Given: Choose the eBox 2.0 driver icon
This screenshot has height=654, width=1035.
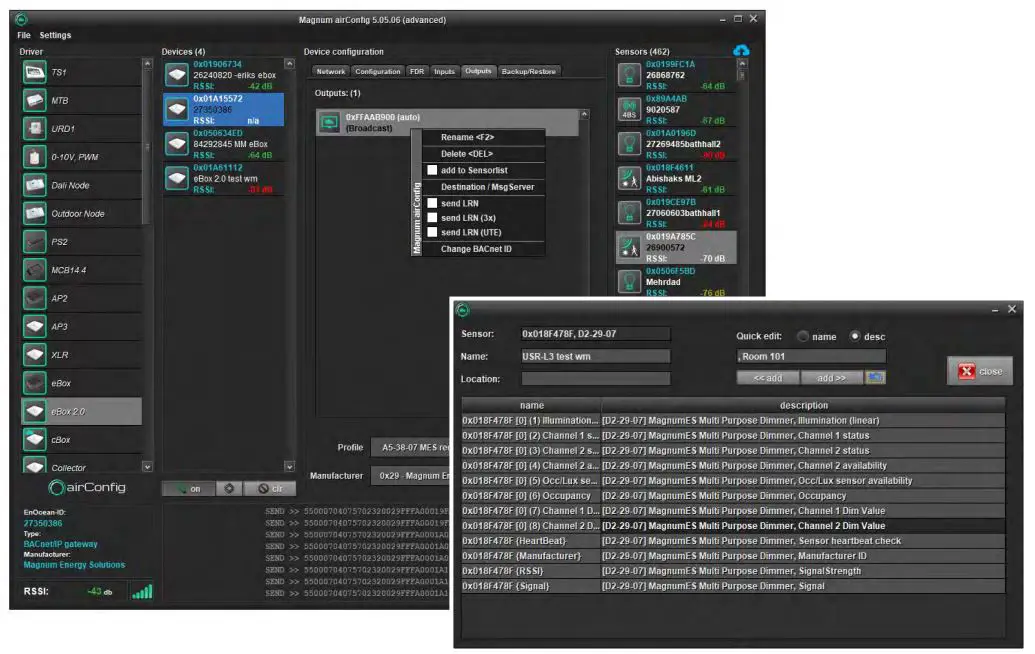Looking at the screenshot, I should click(x=34, y=412).
